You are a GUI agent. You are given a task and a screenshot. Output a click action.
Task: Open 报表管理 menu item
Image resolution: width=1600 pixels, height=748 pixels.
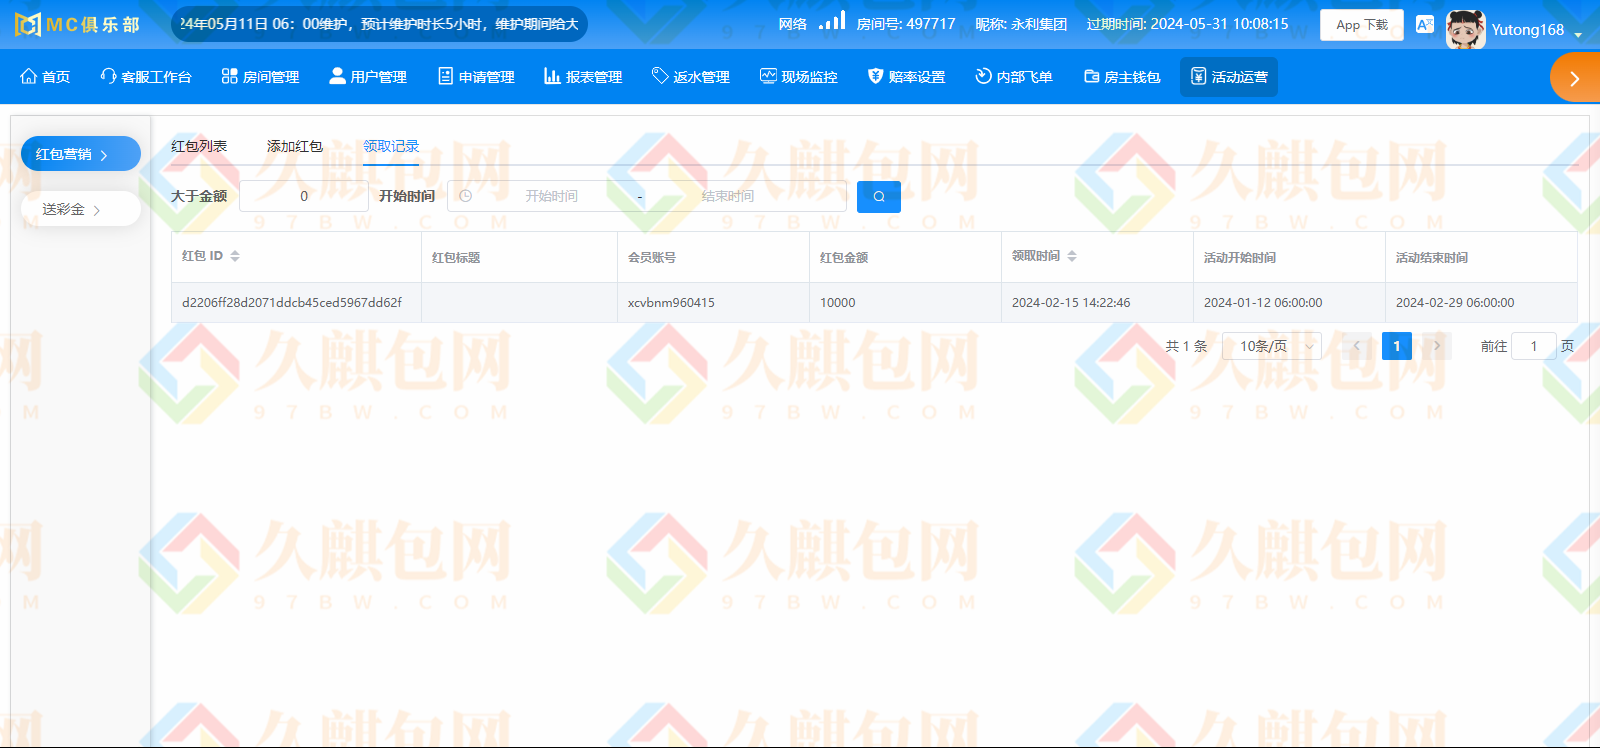click(583, 77)
